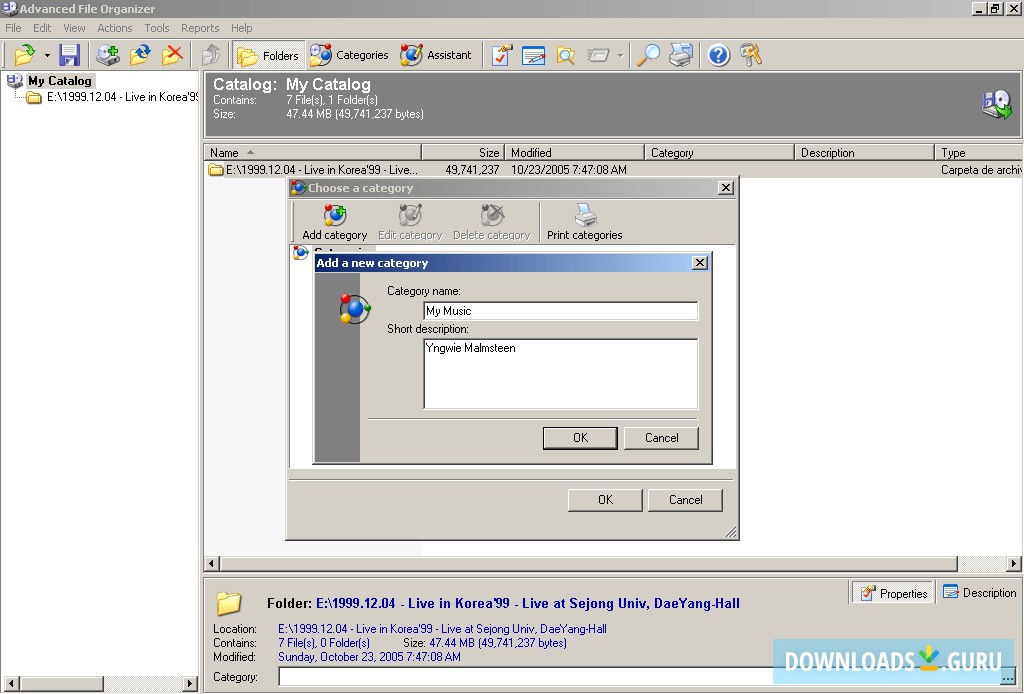Click the Edit description card icon
The height and width of the screenshot is (694, 1024).
click(534, 55)
